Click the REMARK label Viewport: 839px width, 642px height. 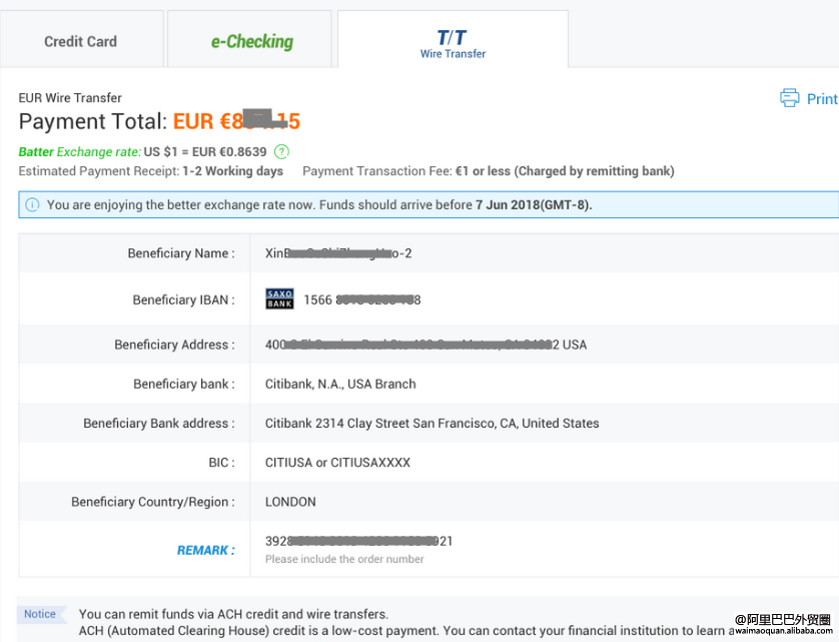(x=205, y=550)
